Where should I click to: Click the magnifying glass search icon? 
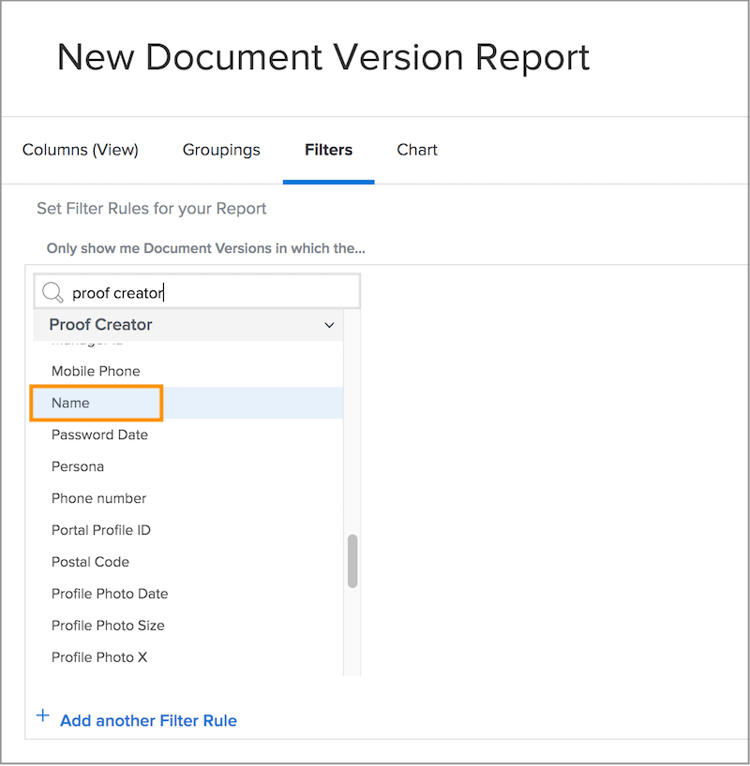click(x=52, y=293)
